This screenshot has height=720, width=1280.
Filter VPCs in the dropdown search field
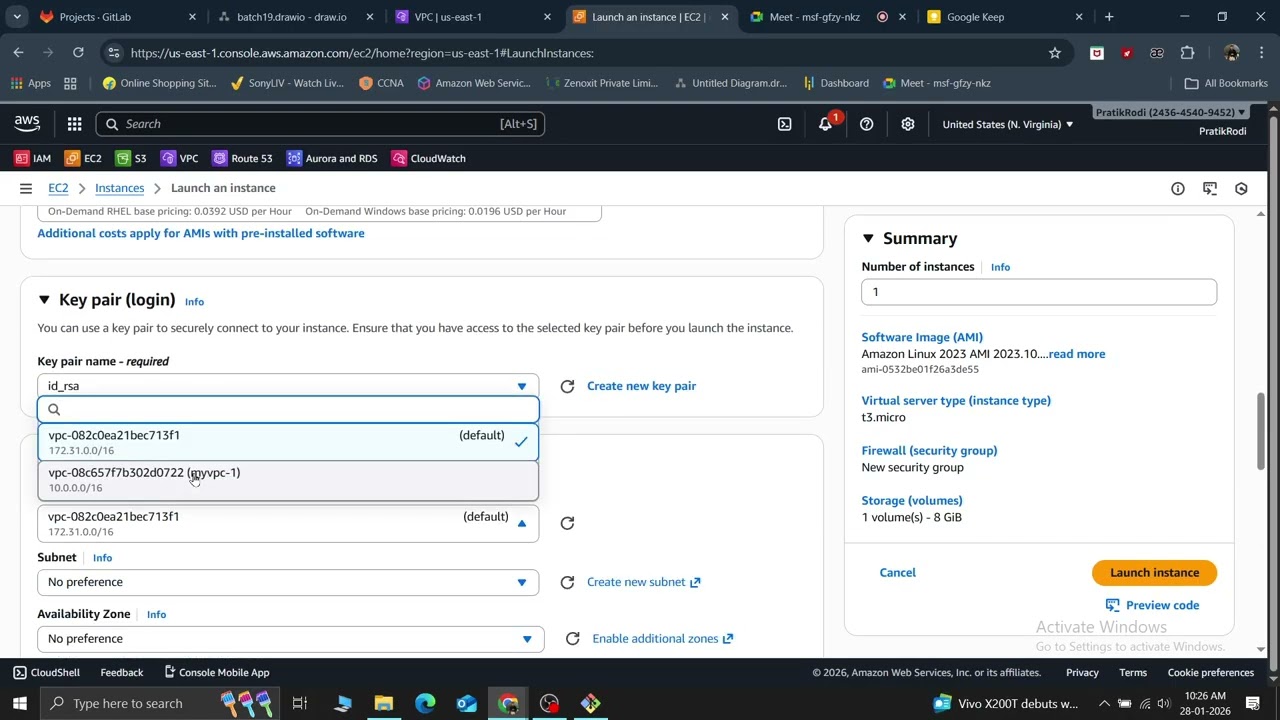[288, 410]
